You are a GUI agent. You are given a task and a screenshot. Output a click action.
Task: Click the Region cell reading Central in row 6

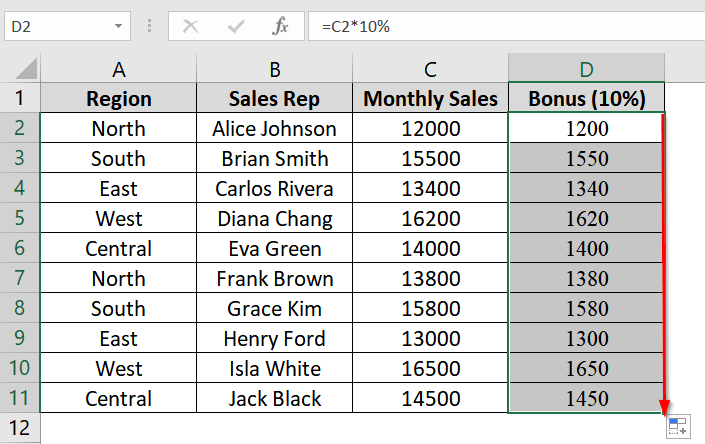[x=119, y=249]
